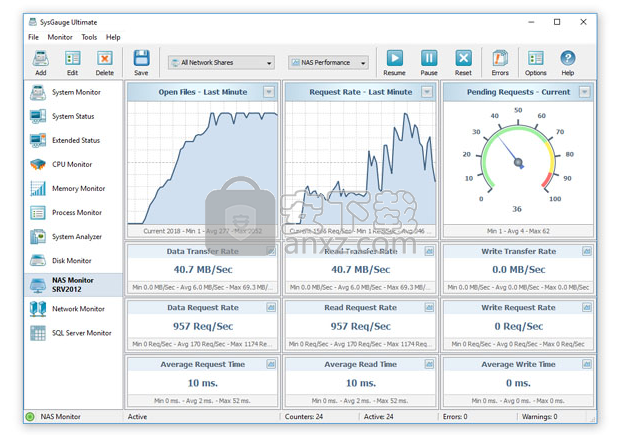Click the Data Request Rate chart icon
The width and height of the screenshot is (626, 435).
[271, 307]
